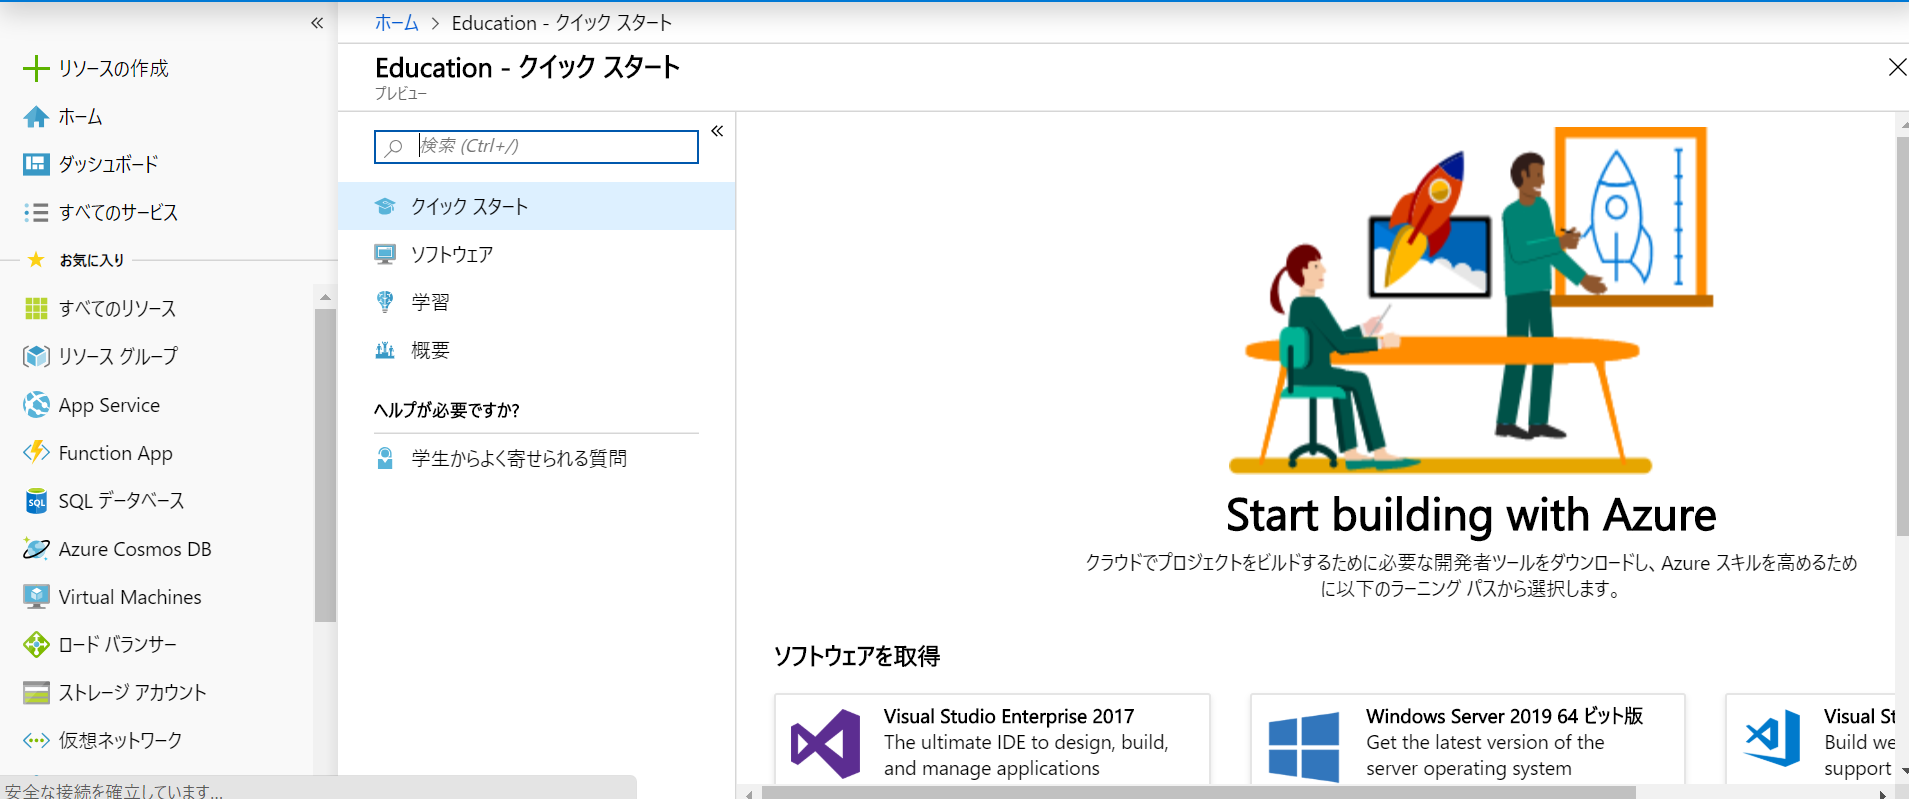Open the Dashboard icon in sidebar
Screen dimensions: 1909x799
pyautogui.click(x=36, y=164)
